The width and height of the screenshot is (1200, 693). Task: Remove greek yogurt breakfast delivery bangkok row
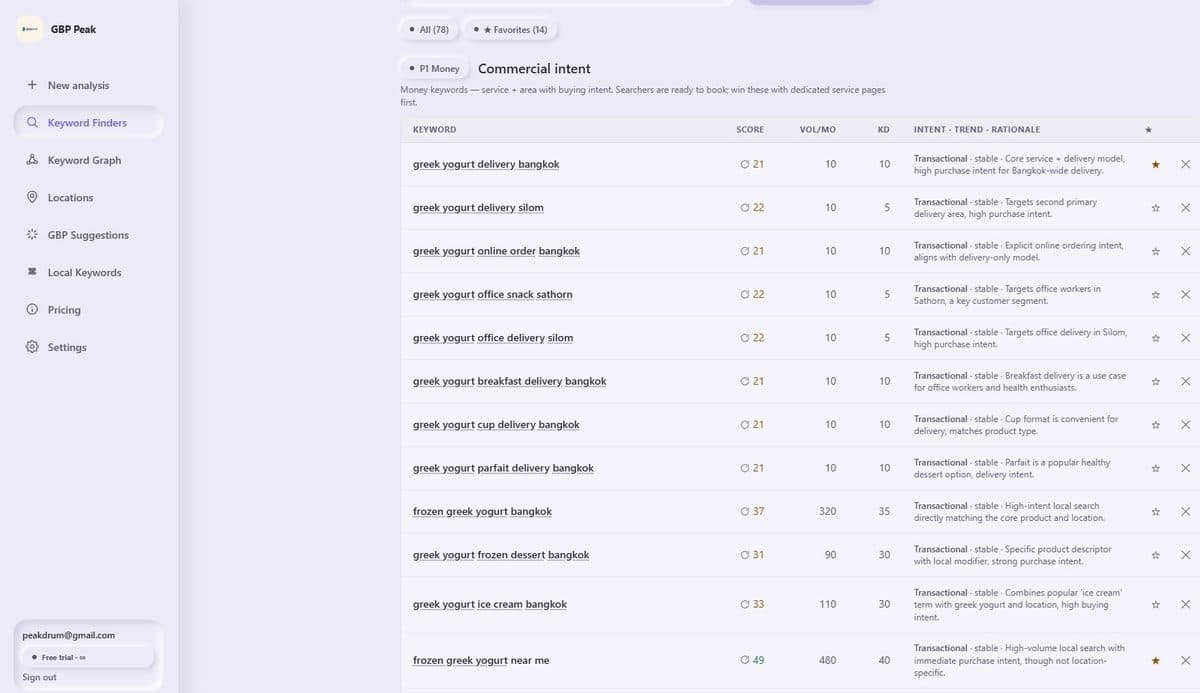coord(1185,381)
